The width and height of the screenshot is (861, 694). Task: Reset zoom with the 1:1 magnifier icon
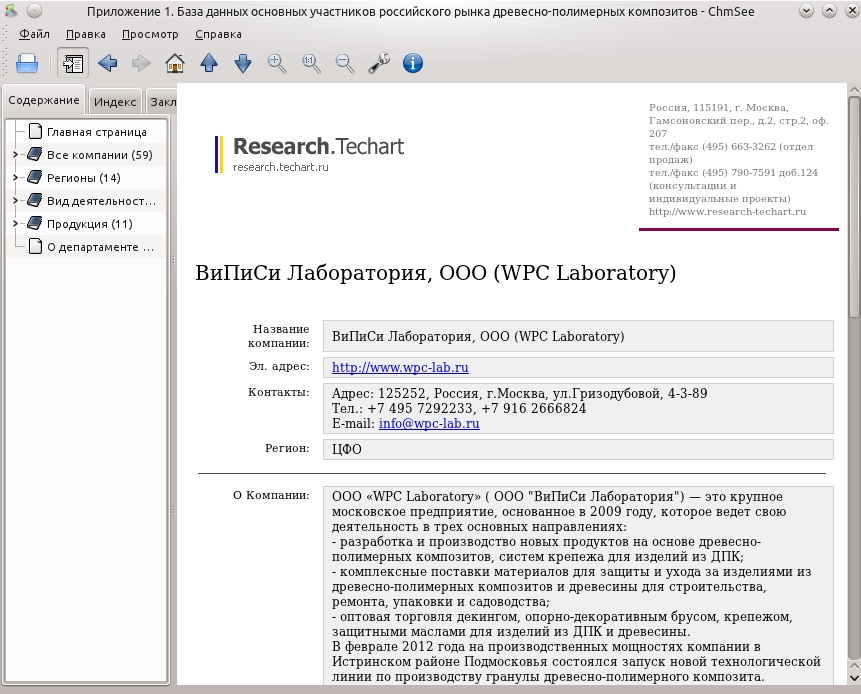[311, 63]
